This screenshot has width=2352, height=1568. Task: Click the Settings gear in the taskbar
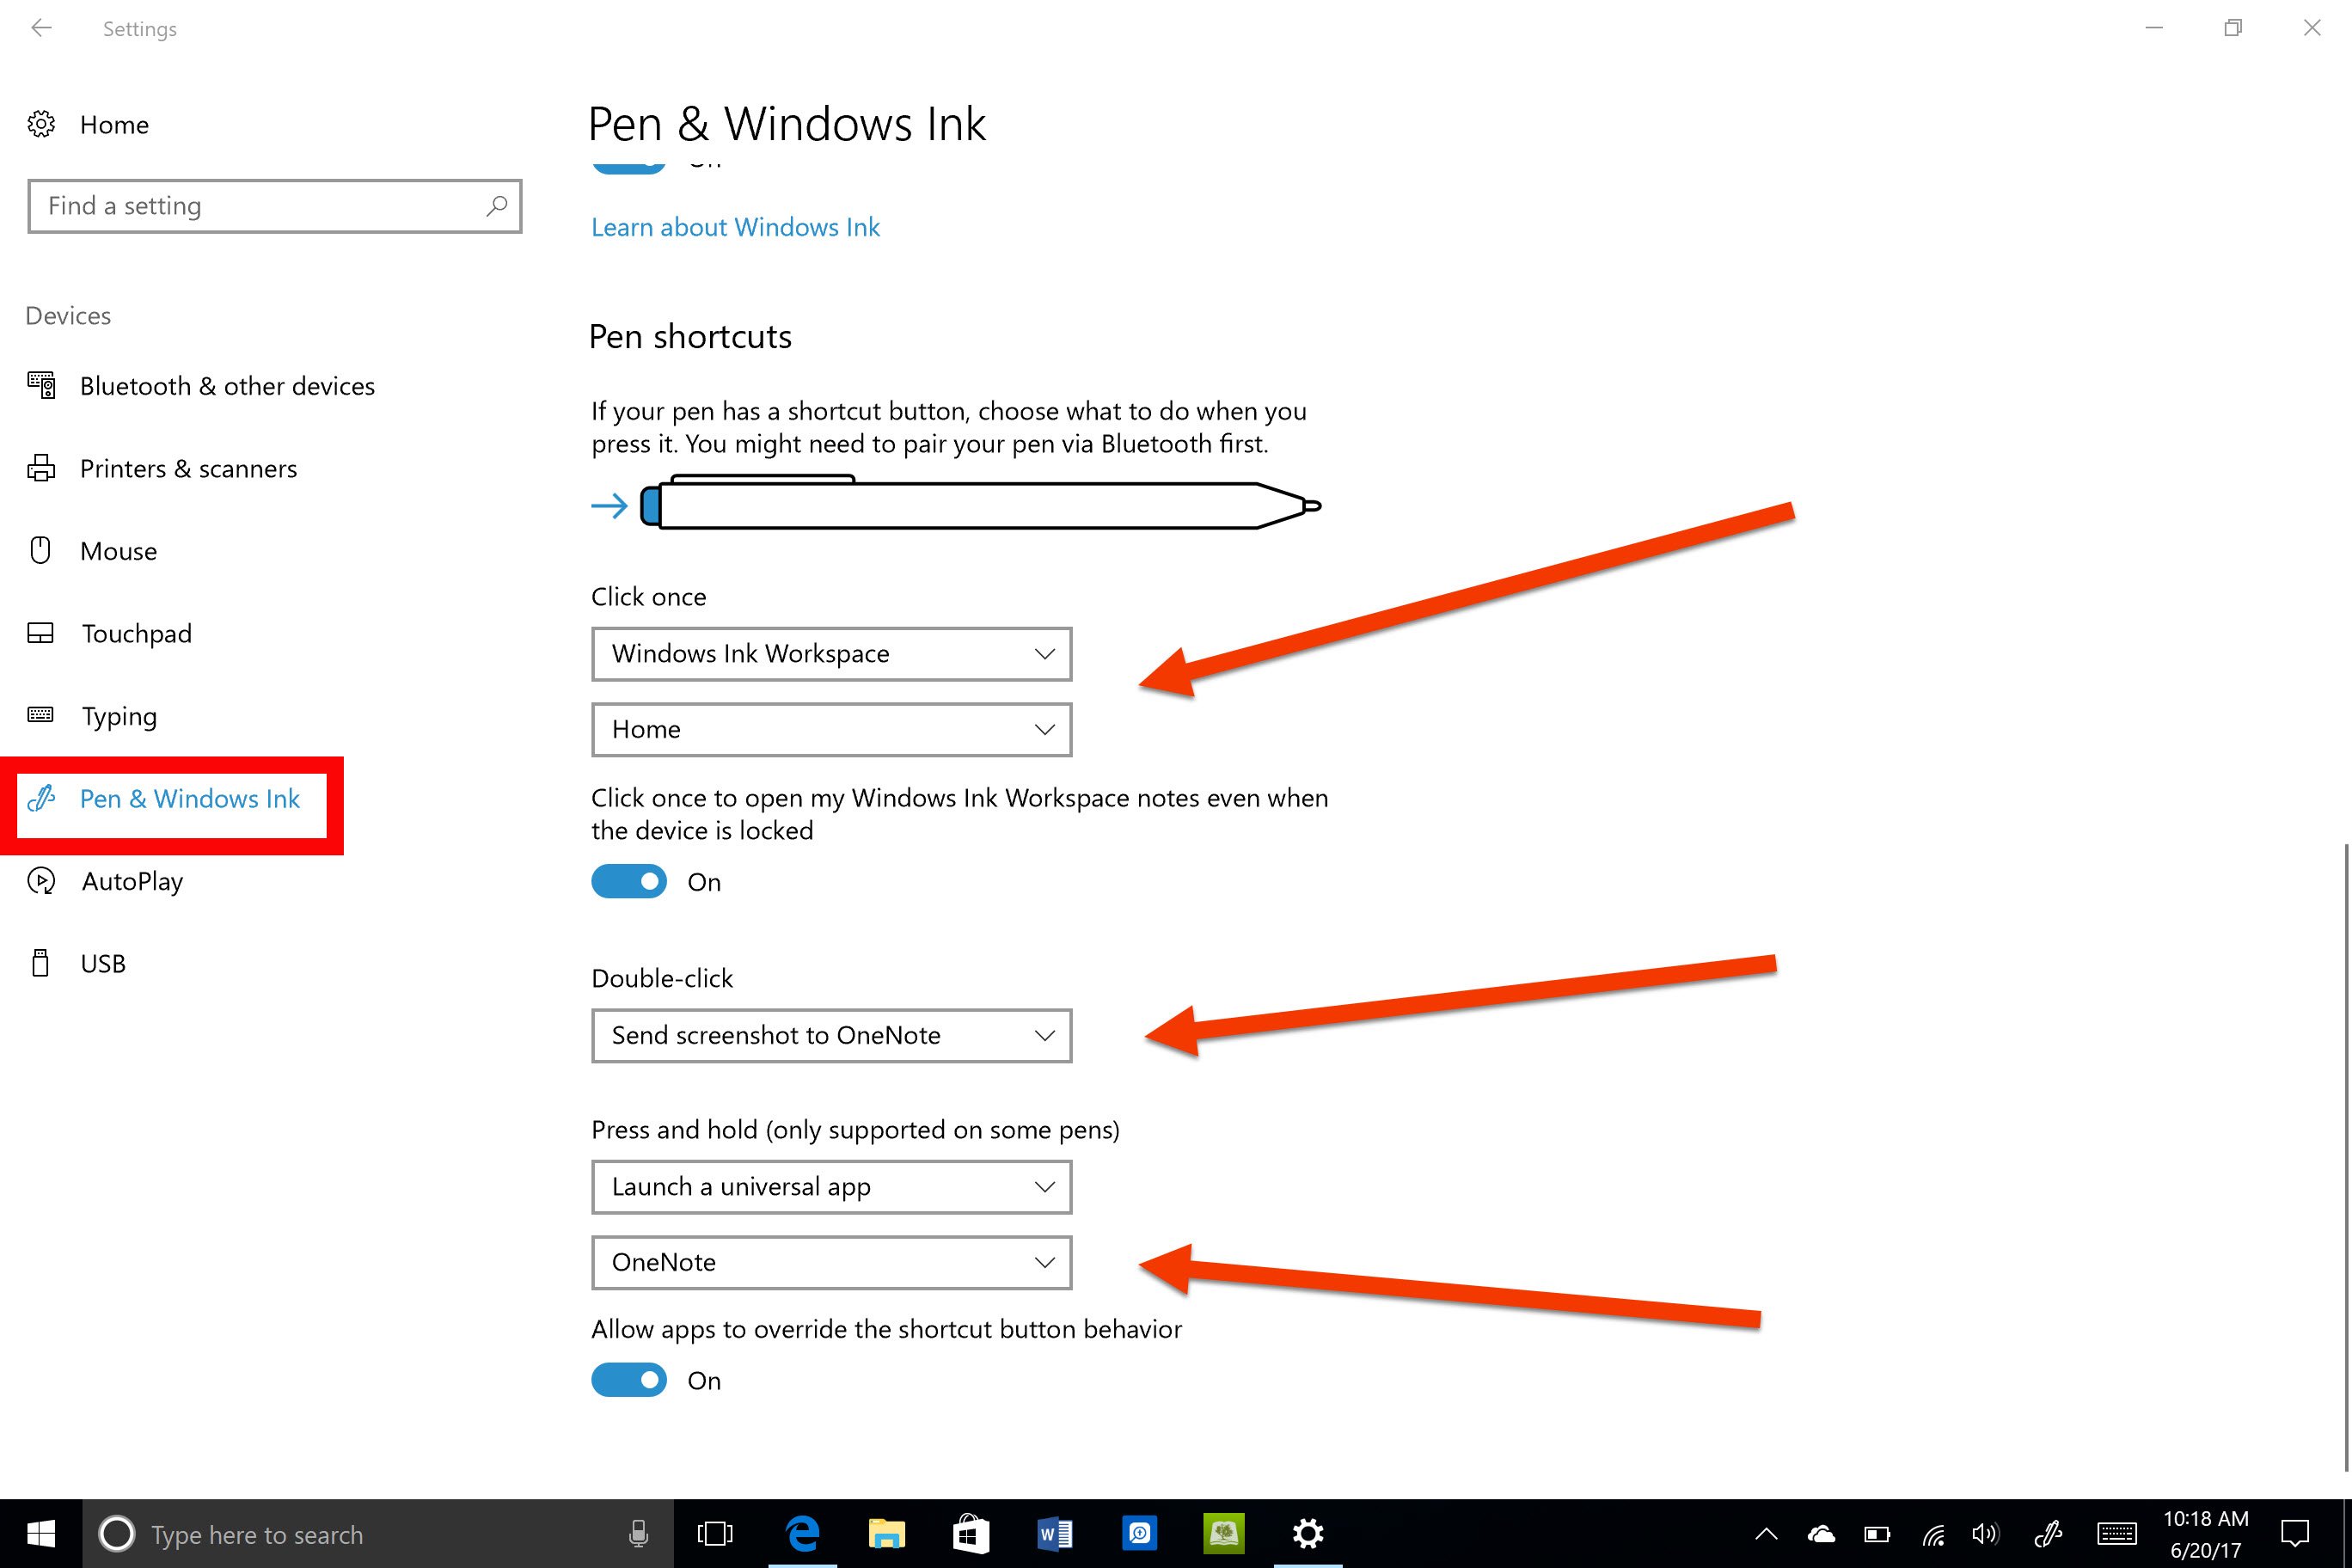(1308, 1533)
